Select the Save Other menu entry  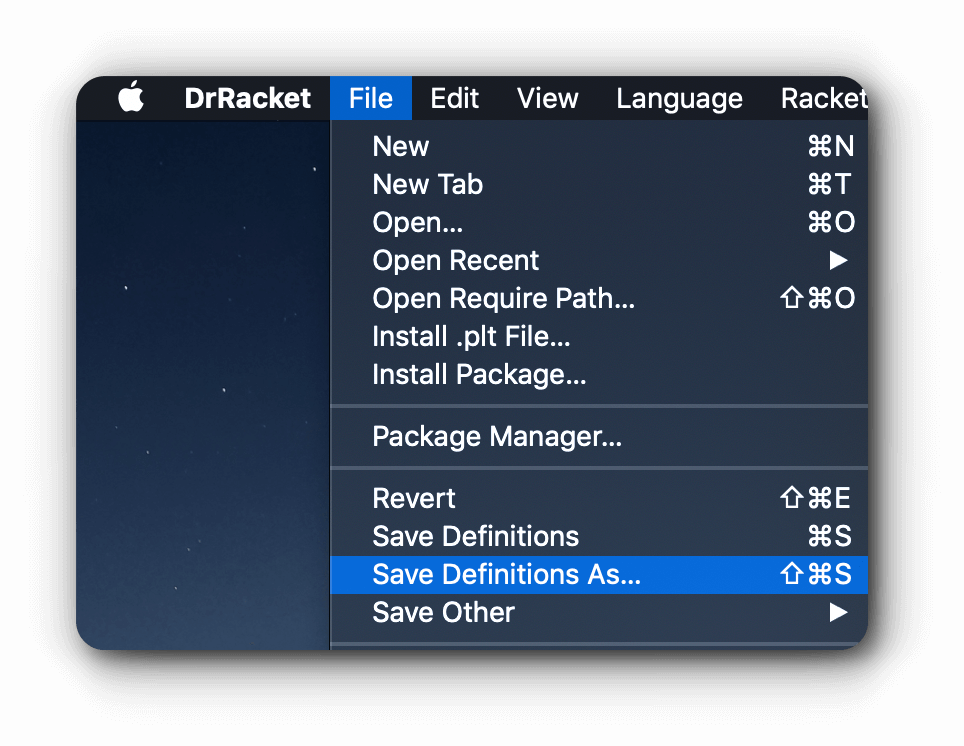coord(599,613)
